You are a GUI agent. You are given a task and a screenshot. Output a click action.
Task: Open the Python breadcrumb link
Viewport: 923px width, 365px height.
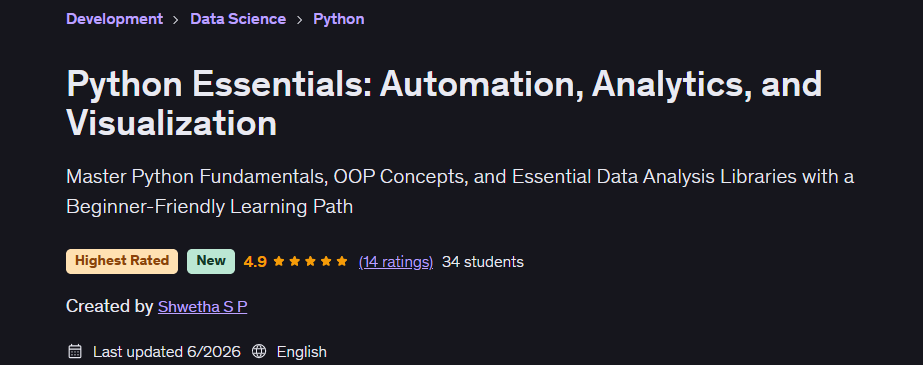pyautogui.click(x=338, y=19)
